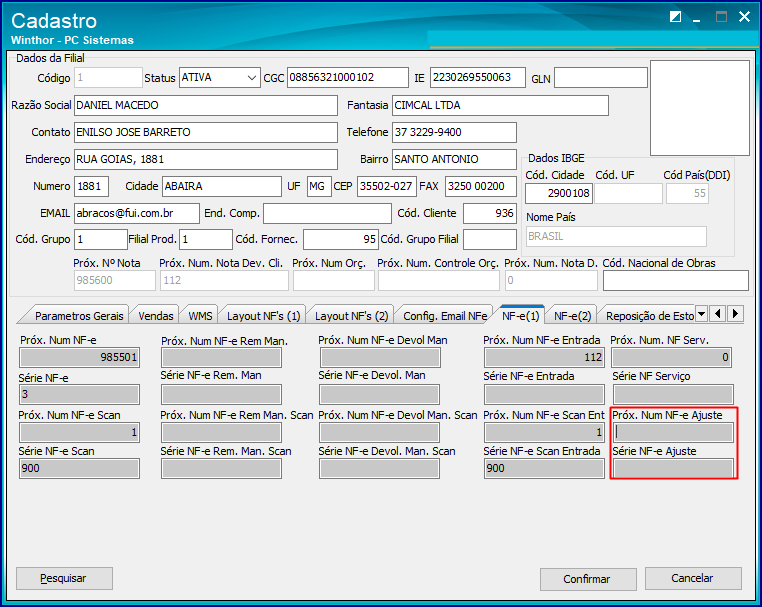Image resolution: width=762 pixels, height=607 pixels.
Task: Open the tab list dropdown arrow
Action: [x=701, y=314]
